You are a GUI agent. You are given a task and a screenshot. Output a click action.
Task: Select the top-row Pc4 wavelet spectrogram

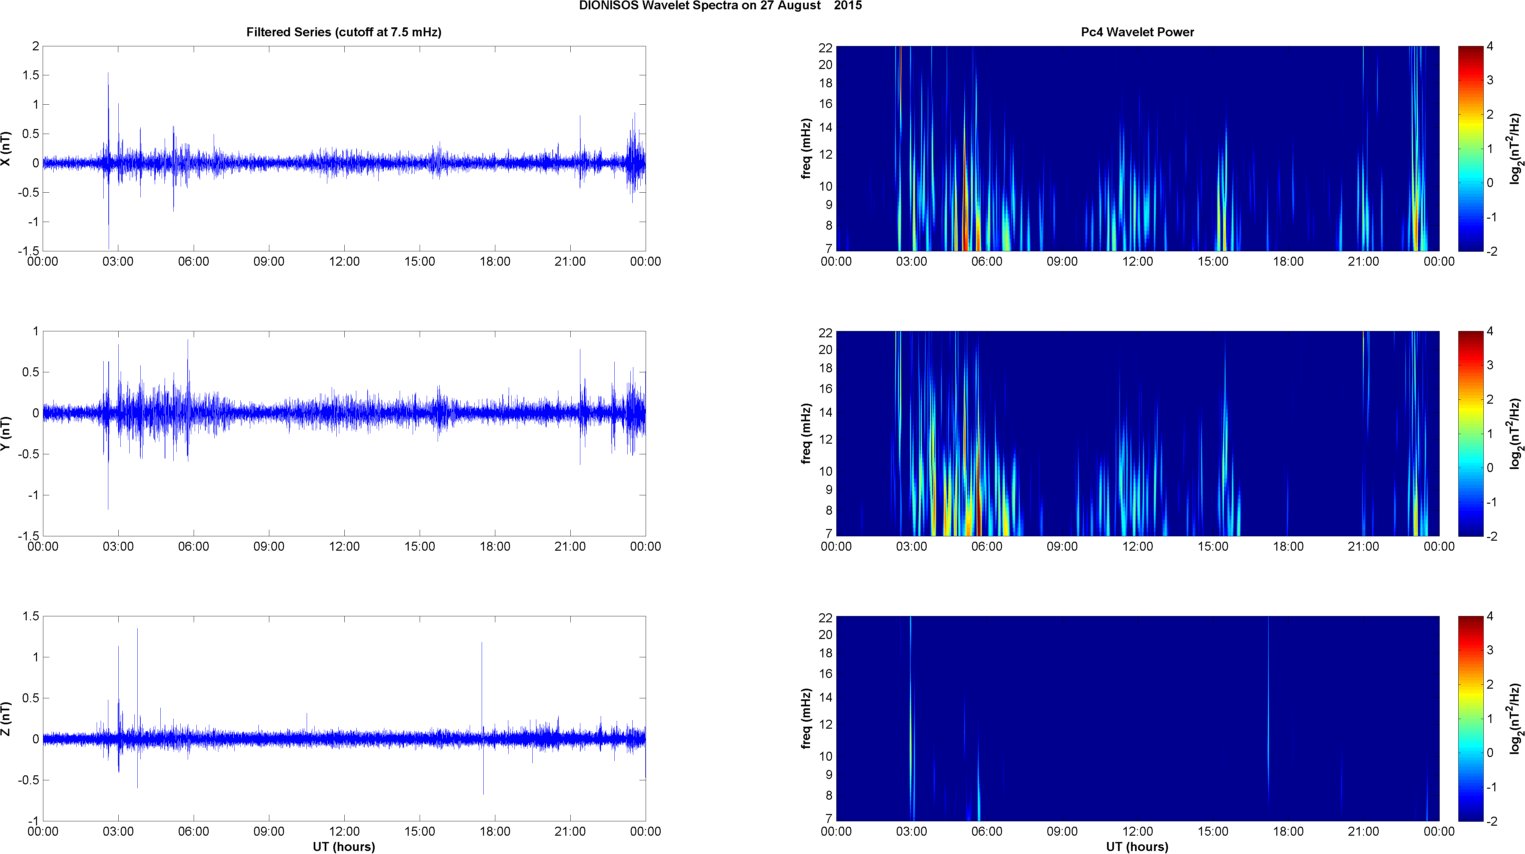(x=1137, y=148)
